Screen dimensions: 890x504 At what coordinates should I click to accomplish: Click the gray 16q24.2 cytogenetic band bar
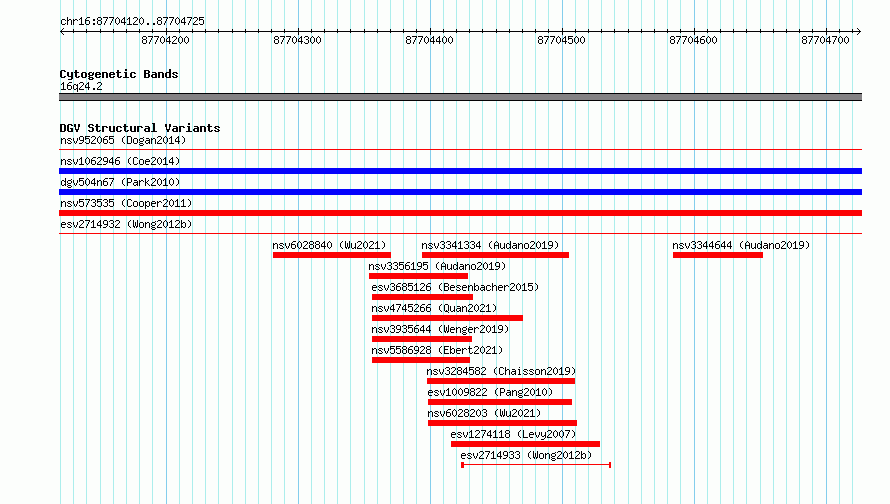460,97
